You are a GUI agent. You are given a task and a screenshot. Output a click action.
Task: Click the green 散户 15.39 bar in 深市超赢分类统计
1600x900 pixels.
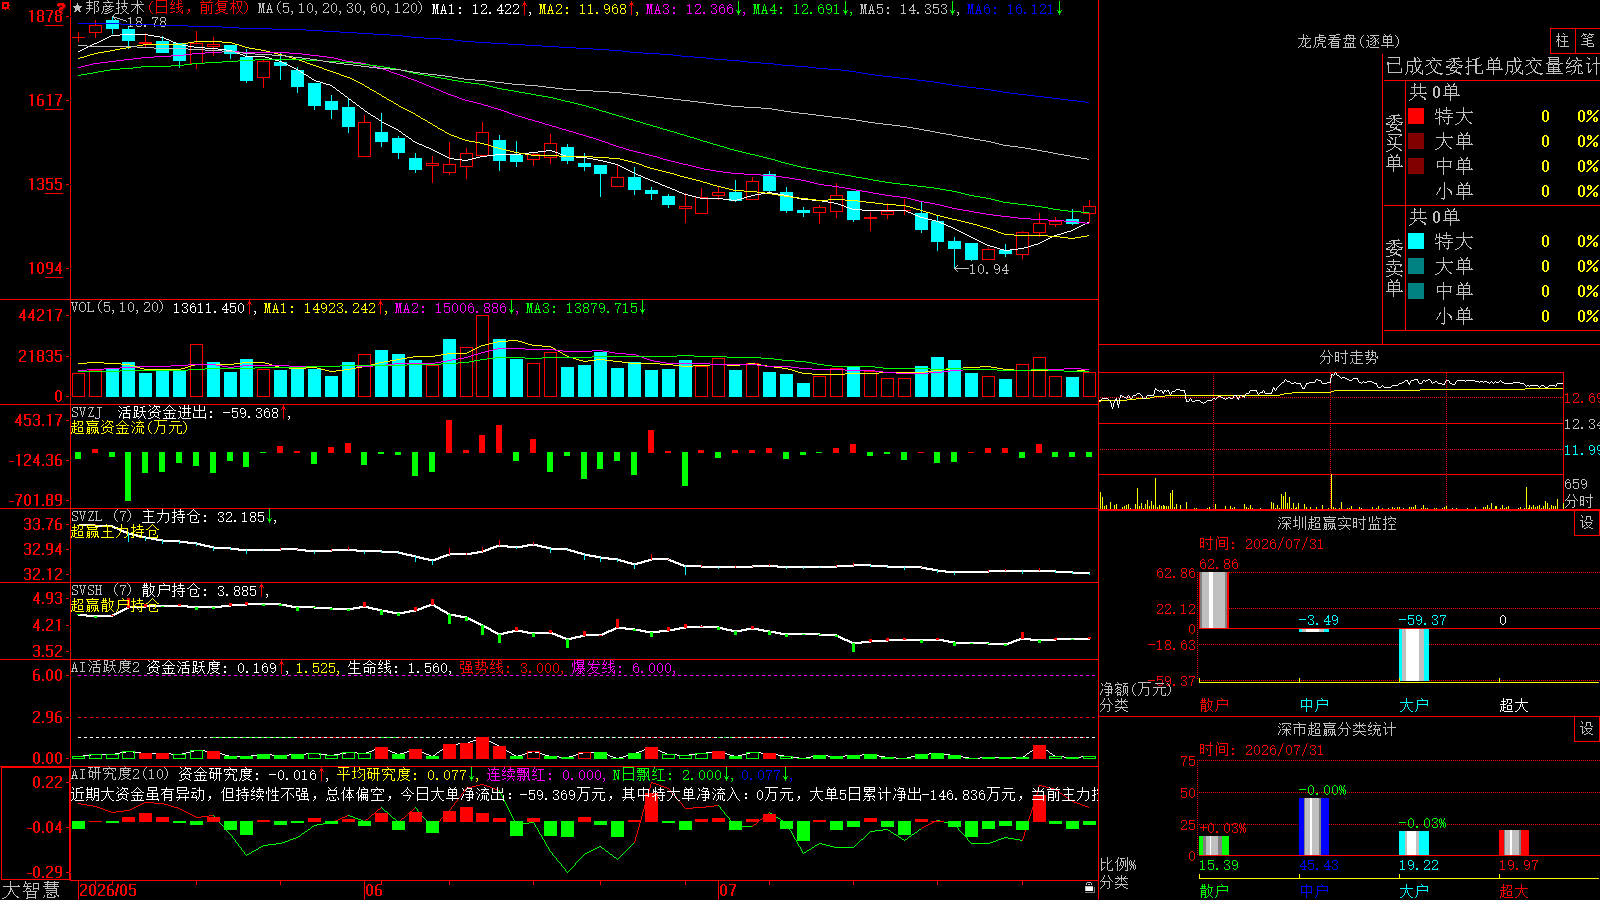coord(1214,845)
